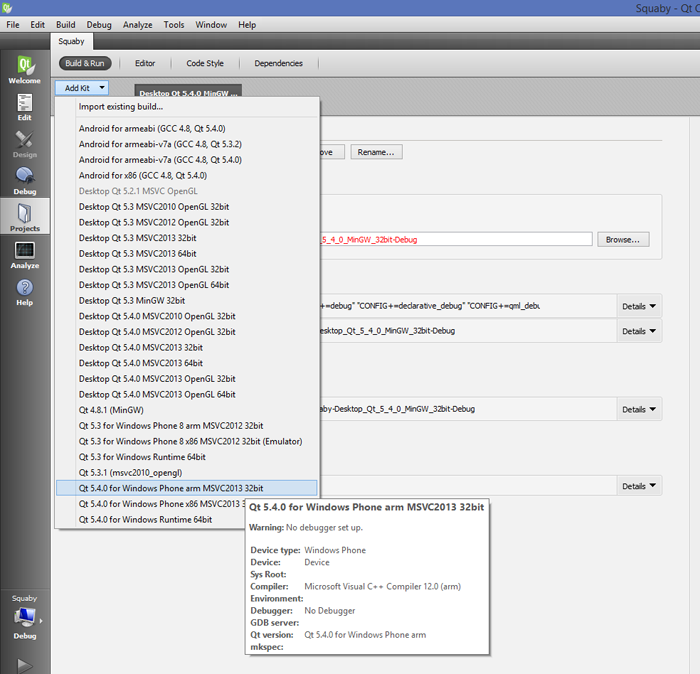Expand build environment Details
The height and width of the screenshot is (674, 700).
click(x=639, y=486)
